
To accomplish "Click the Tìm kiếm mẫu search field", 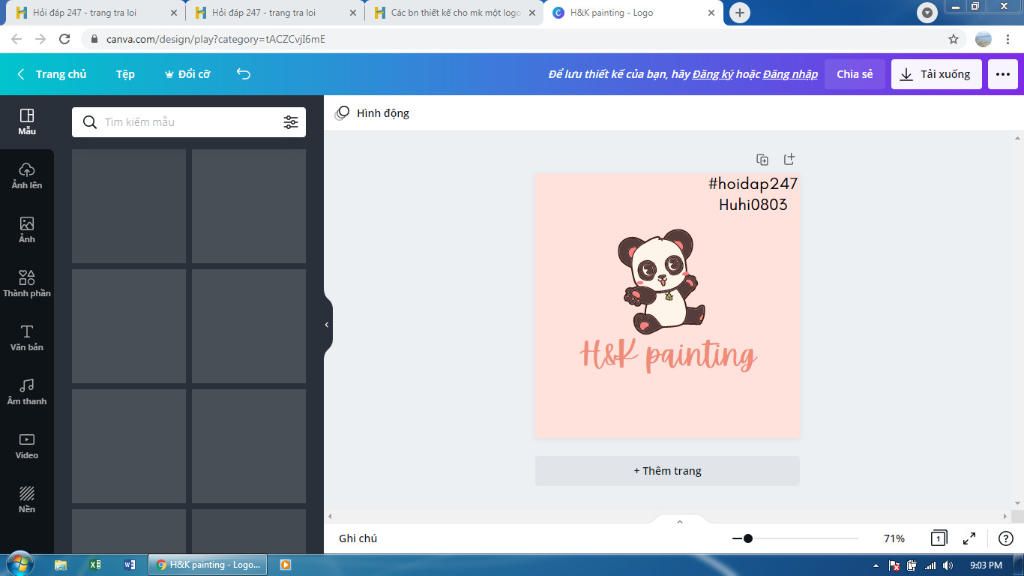I will coord(189,122).
